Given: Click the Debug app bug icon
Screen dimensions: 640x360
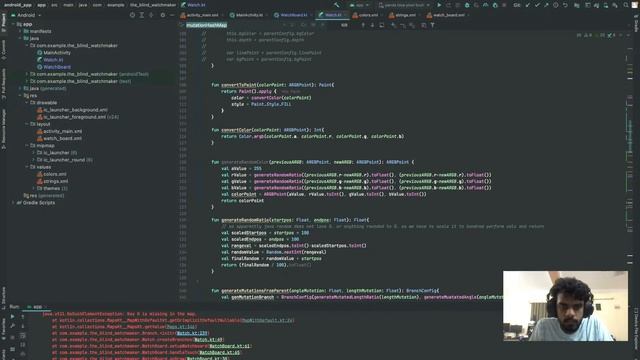Looking at the screenshot, I should tap(467, 5).
